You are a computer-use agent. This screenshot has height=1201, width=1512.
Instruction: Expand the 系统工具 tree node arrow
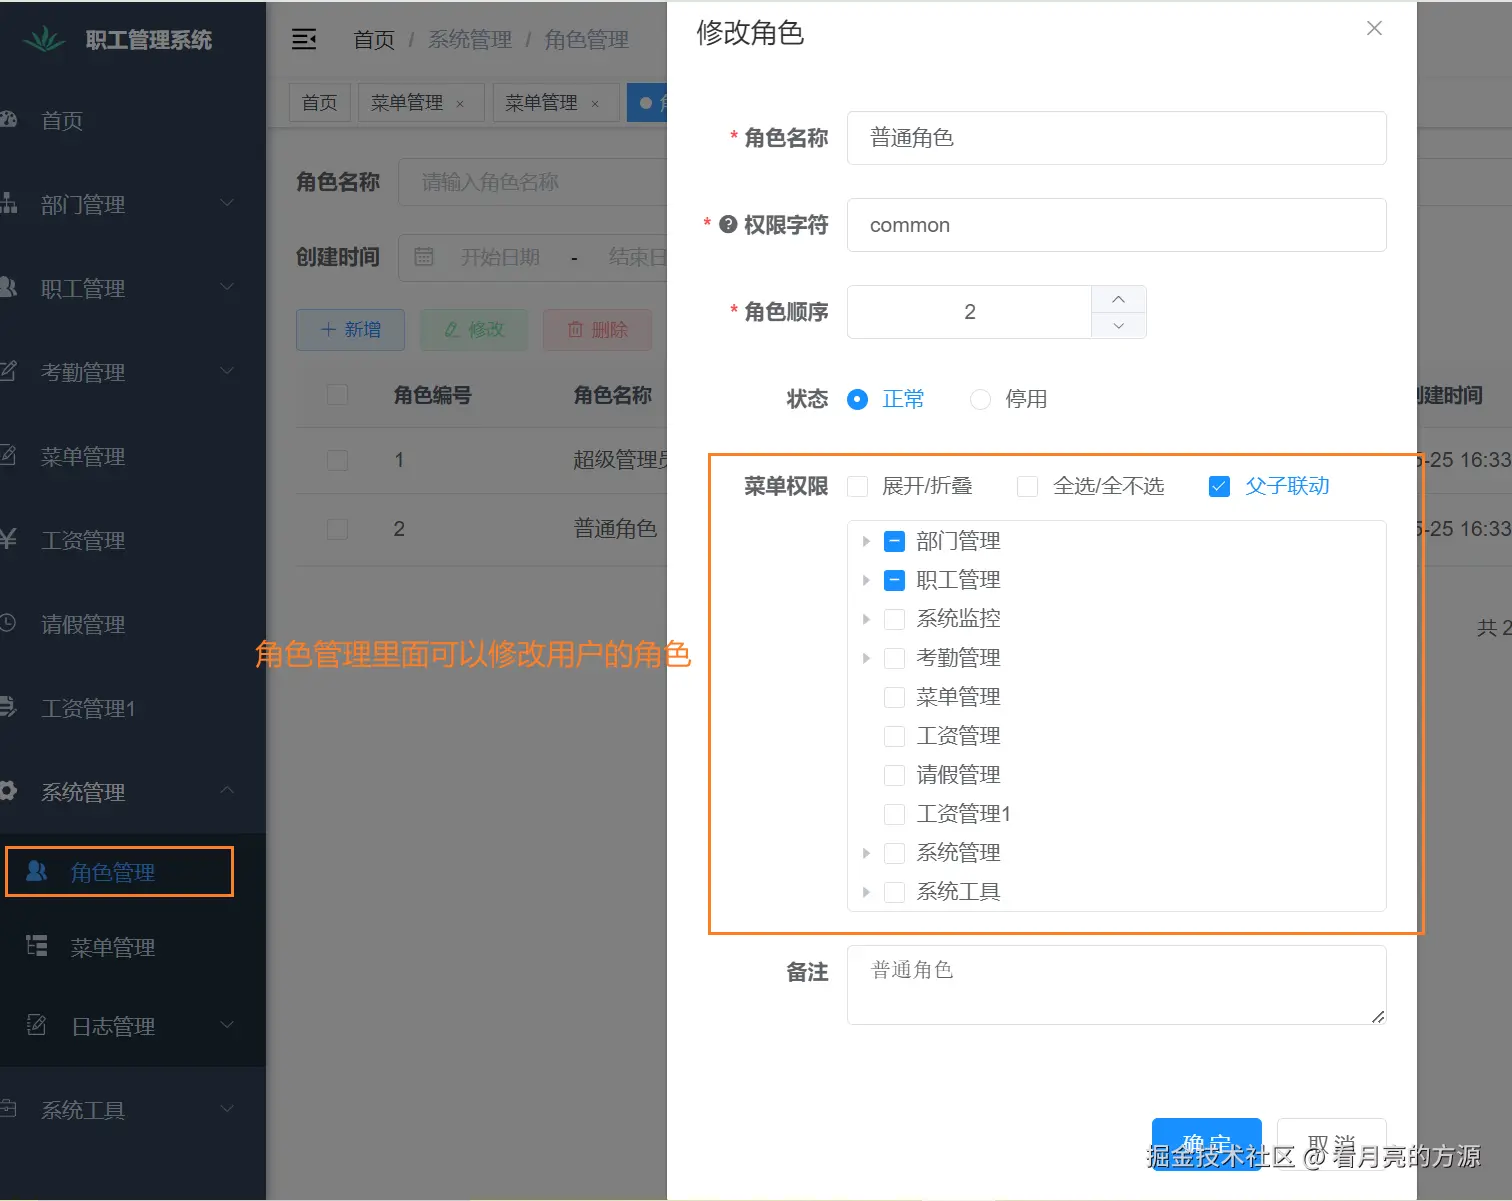click(x=866, y=892)
